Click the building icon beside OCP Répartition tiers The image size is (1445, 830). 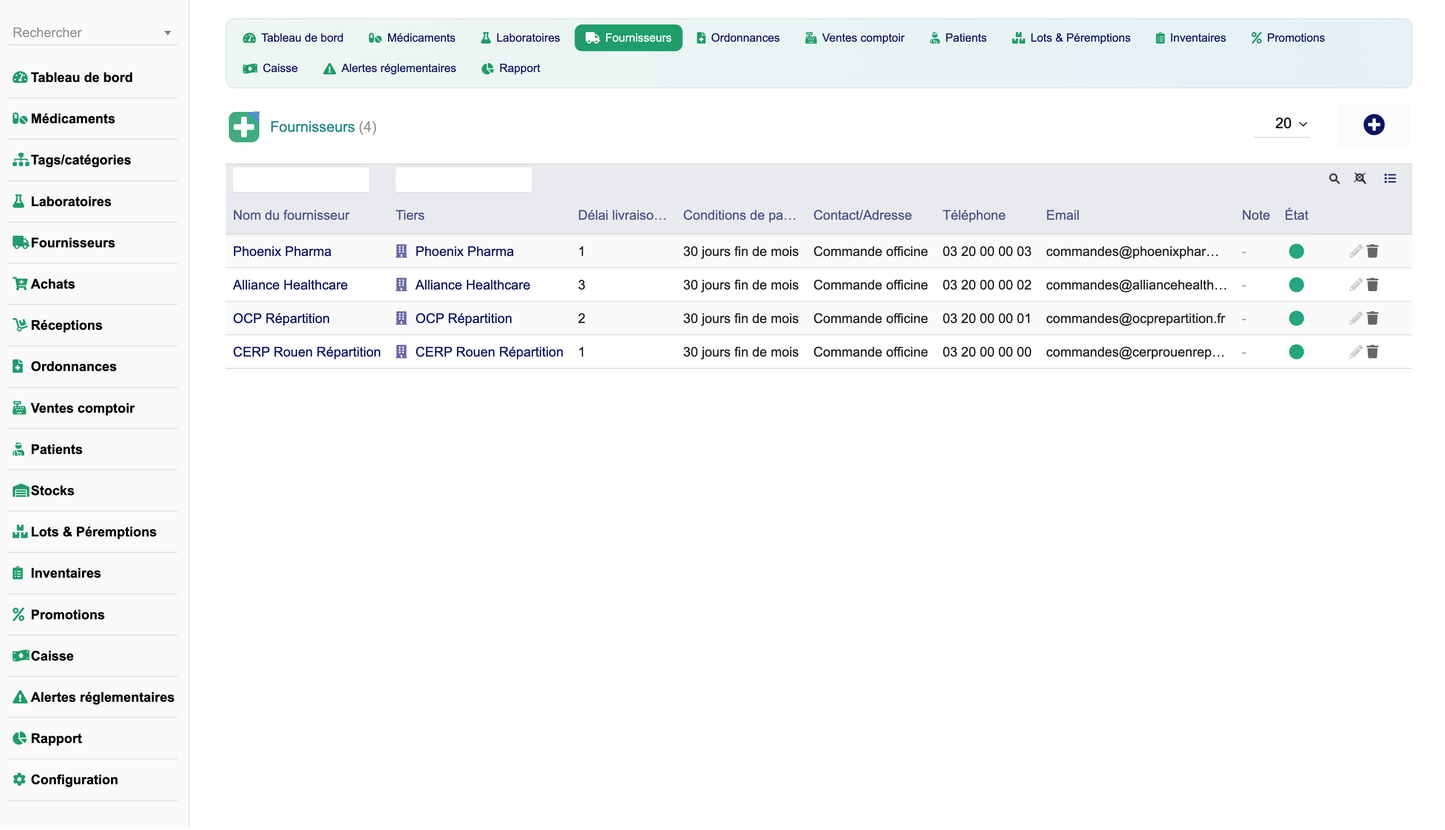point(402,319)
